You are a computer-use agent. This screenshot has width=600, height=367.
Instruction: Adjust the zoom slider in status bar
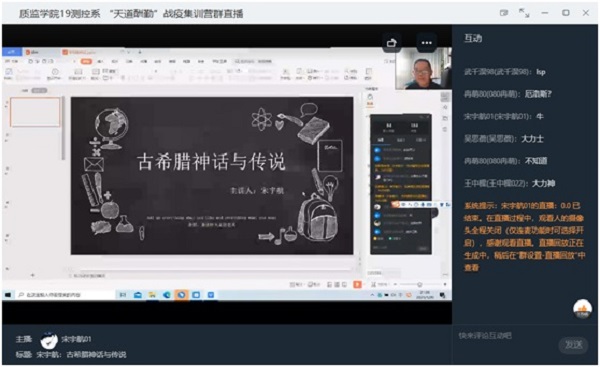coord(419,284)
